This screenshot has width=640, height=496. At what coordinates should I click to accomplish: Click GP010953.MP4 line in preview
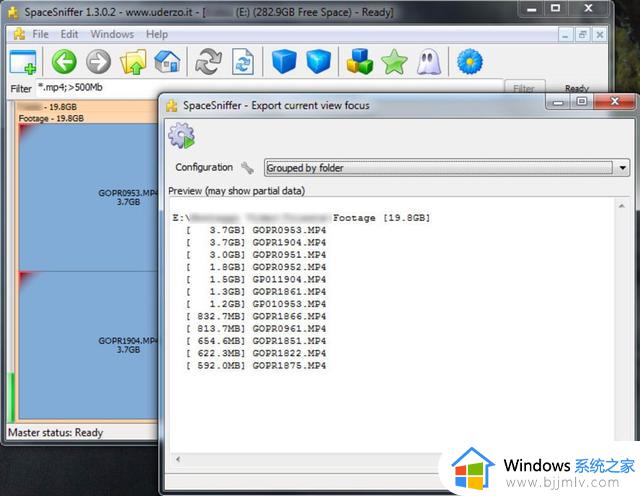pyautogui.click(x=256, y=304)
